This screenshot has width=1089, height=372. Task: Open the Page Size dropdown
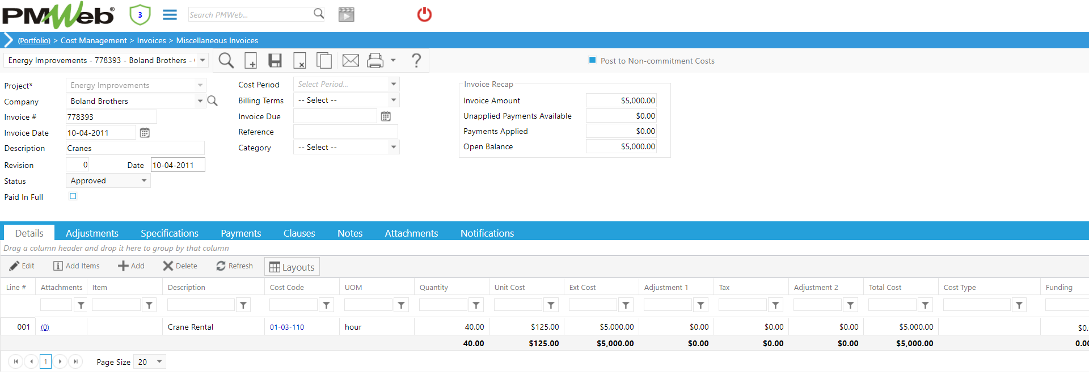(x=160, y=362)
